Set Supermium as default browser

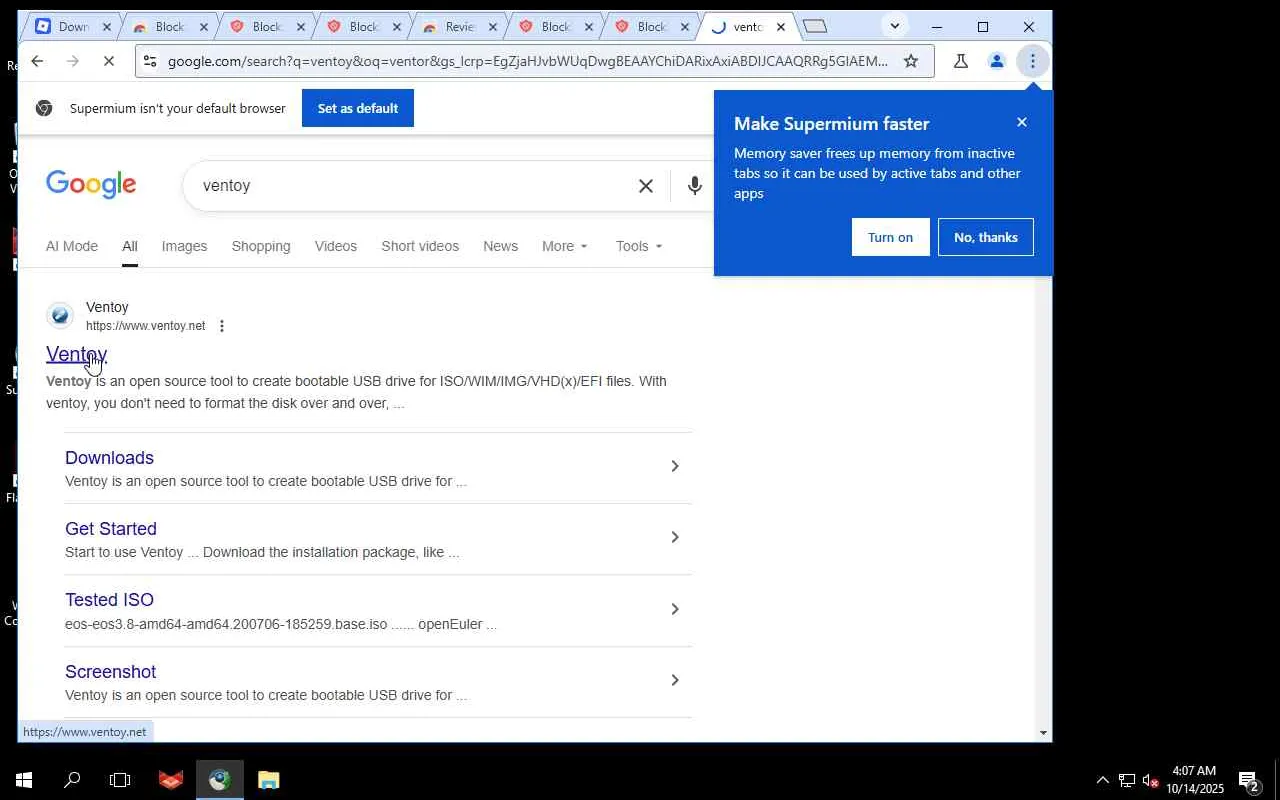pyautogui.click(x=358, y=108)
